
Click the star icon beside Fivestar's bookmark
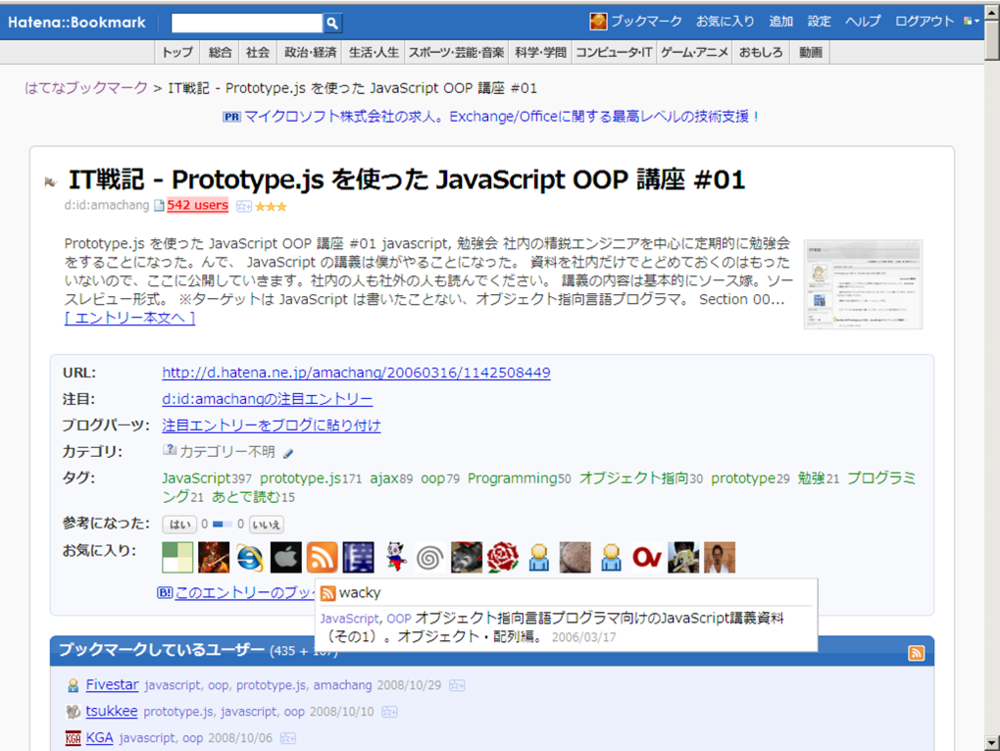coord(457,685)
